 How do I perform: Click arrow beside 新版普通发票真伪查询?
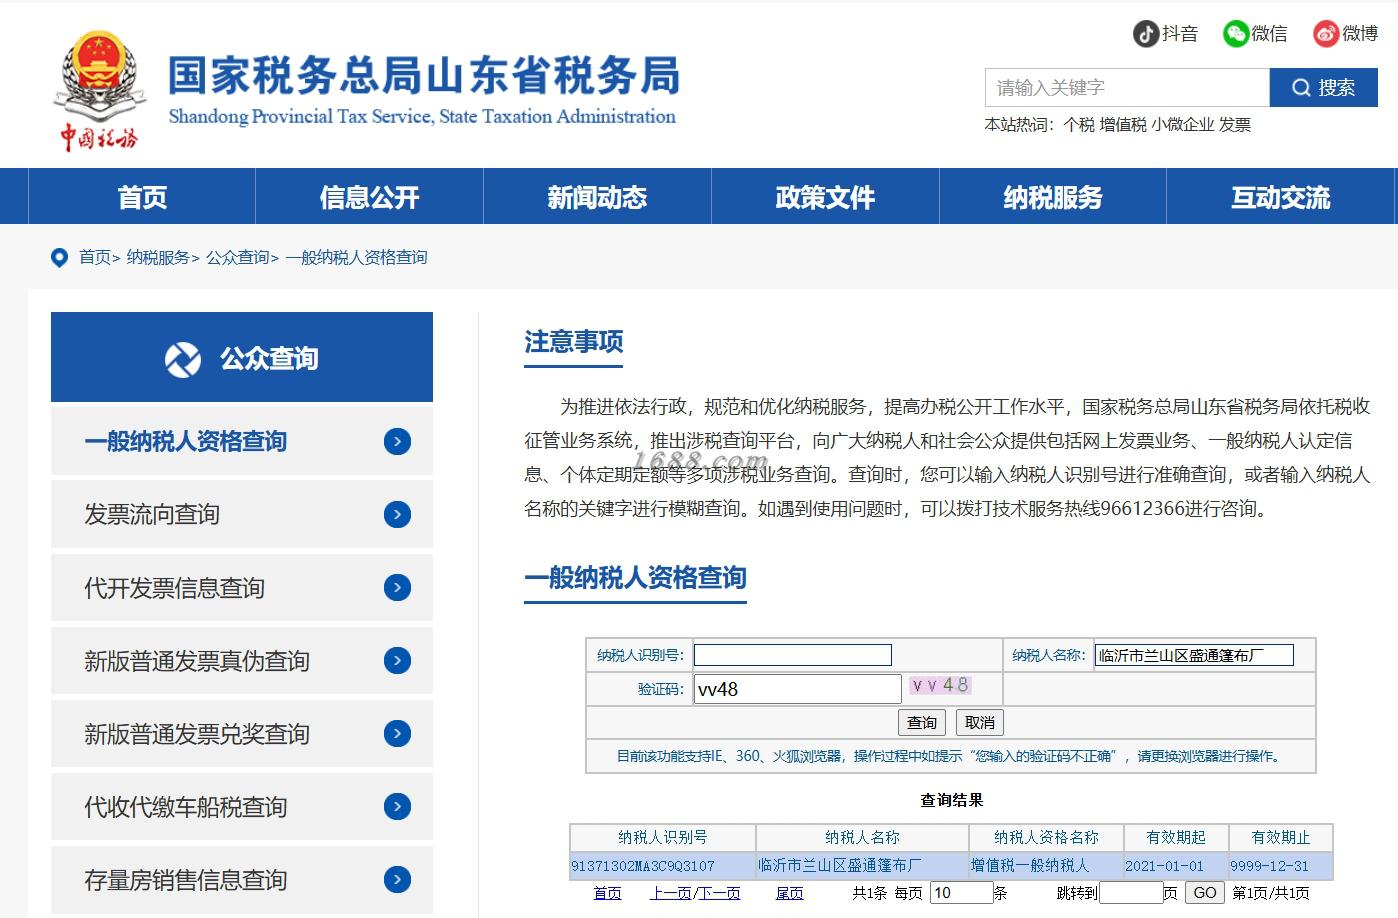(x=397, y=660)
